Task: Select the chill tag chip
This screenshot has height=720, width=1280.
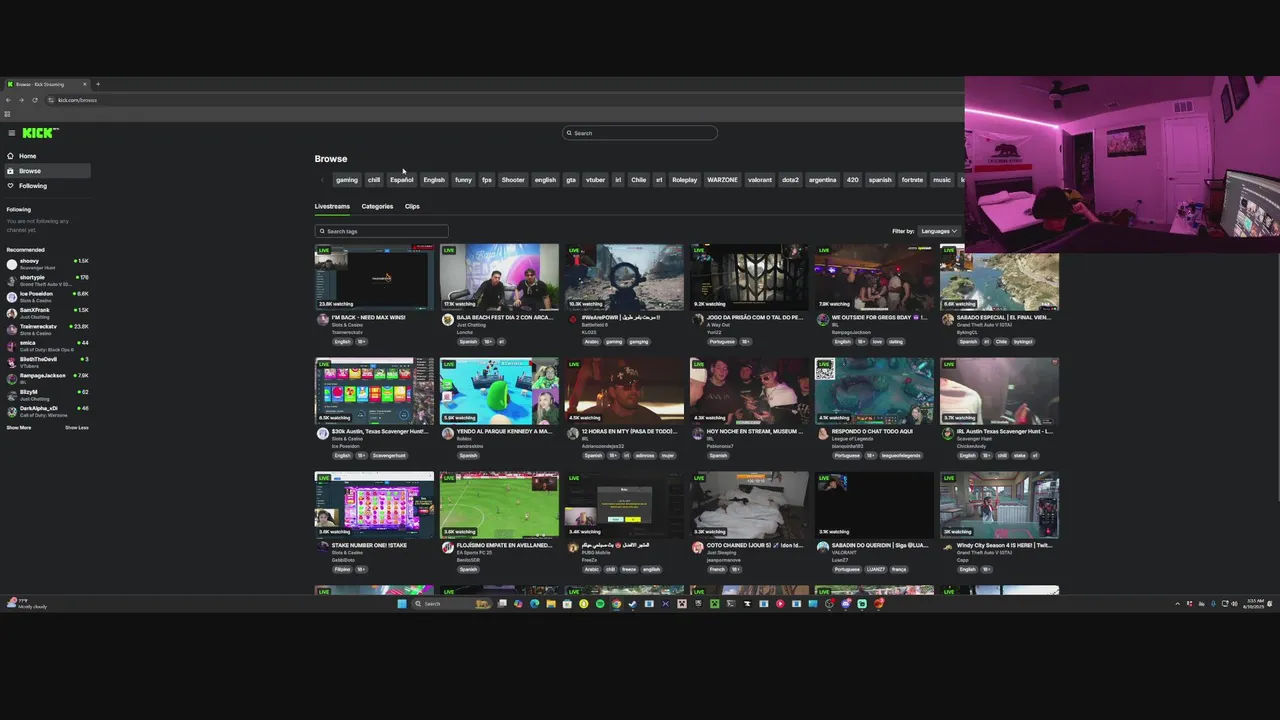Action: click(x=374, y=180)
